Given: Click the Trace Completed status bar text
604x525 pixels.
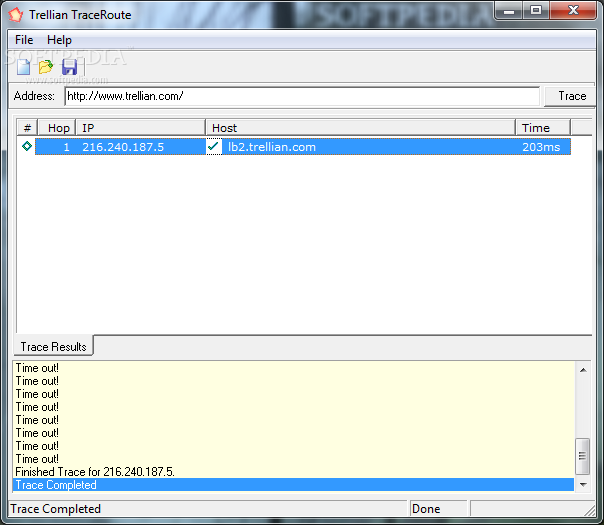Looking at the screenshot, I should coord(55,509).
